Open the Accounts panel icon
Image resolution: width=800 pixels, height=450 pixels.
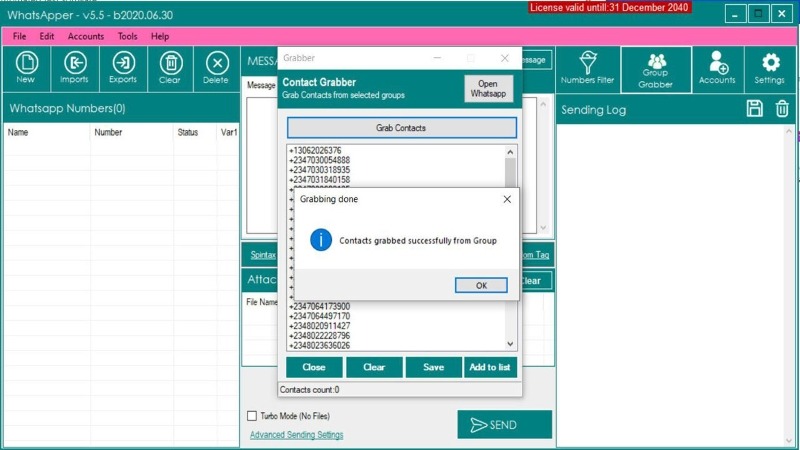717,68
